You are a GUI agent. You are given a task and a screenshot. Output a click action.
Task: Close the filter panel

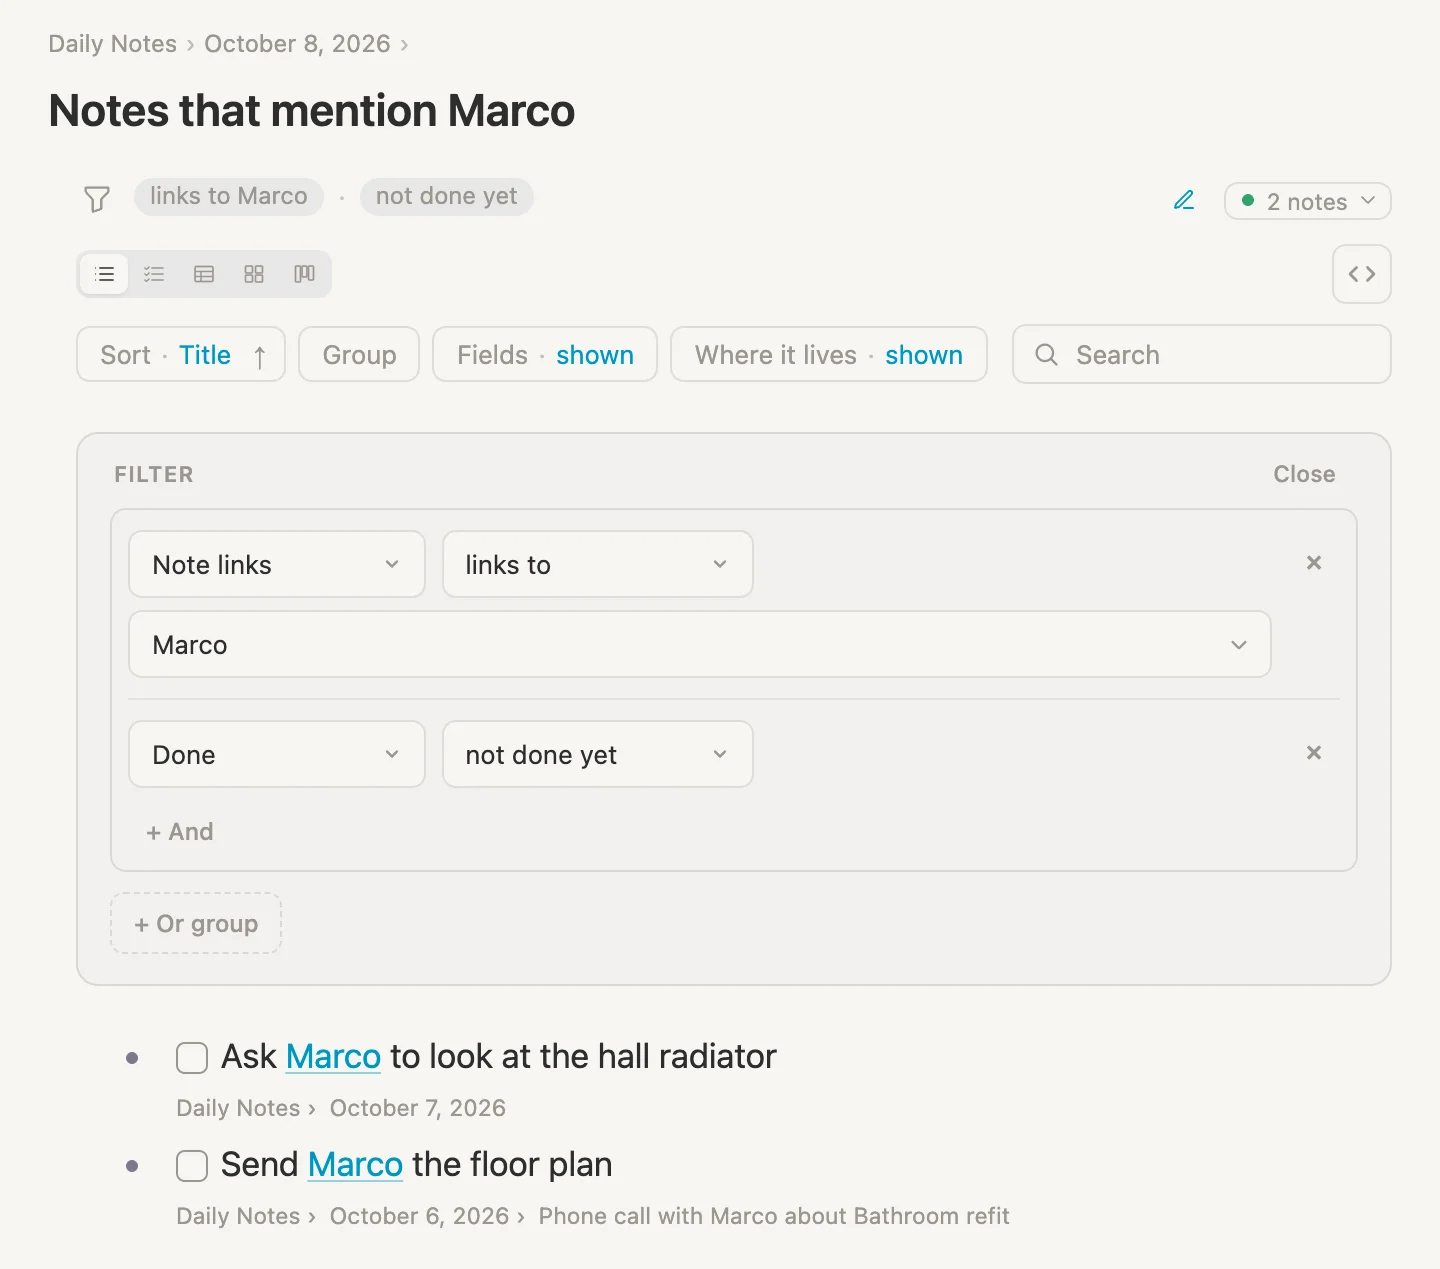point(1304,474)
